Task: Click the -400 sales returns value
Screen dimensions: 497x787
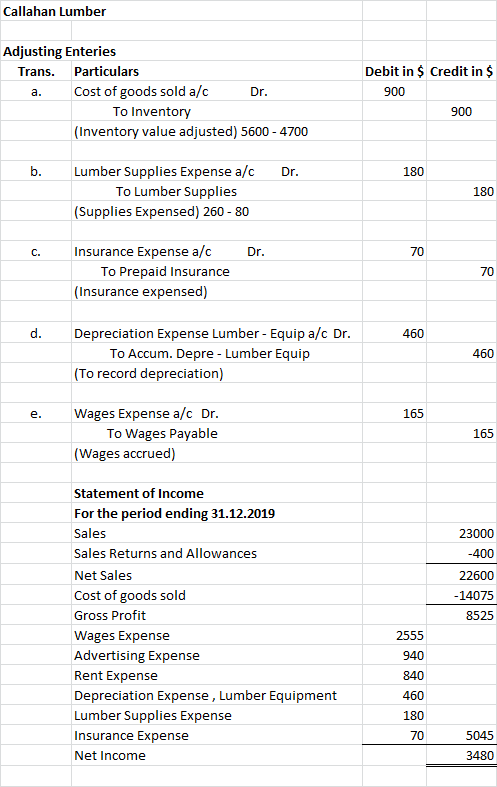Action: click(x=481, y=554)
